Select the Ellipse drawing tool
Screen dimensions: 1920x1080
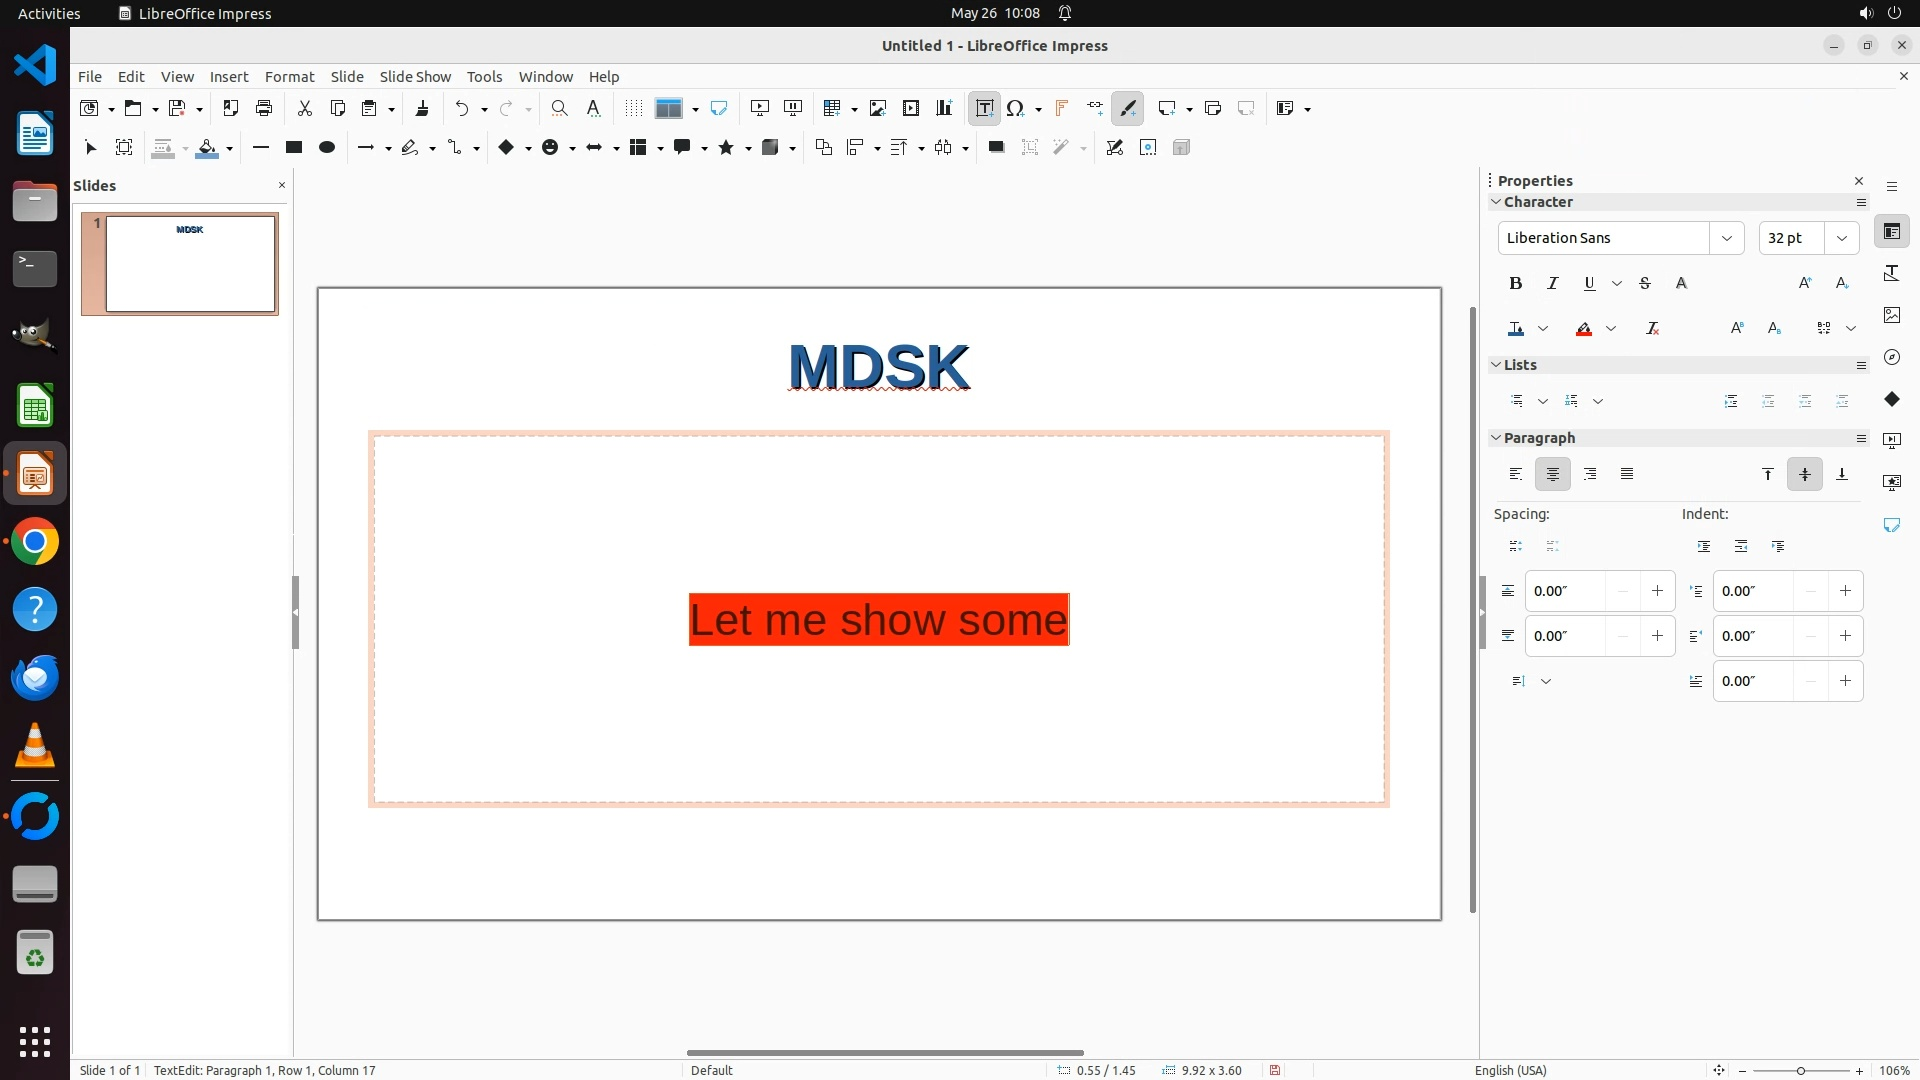click(x=326, y=148)
